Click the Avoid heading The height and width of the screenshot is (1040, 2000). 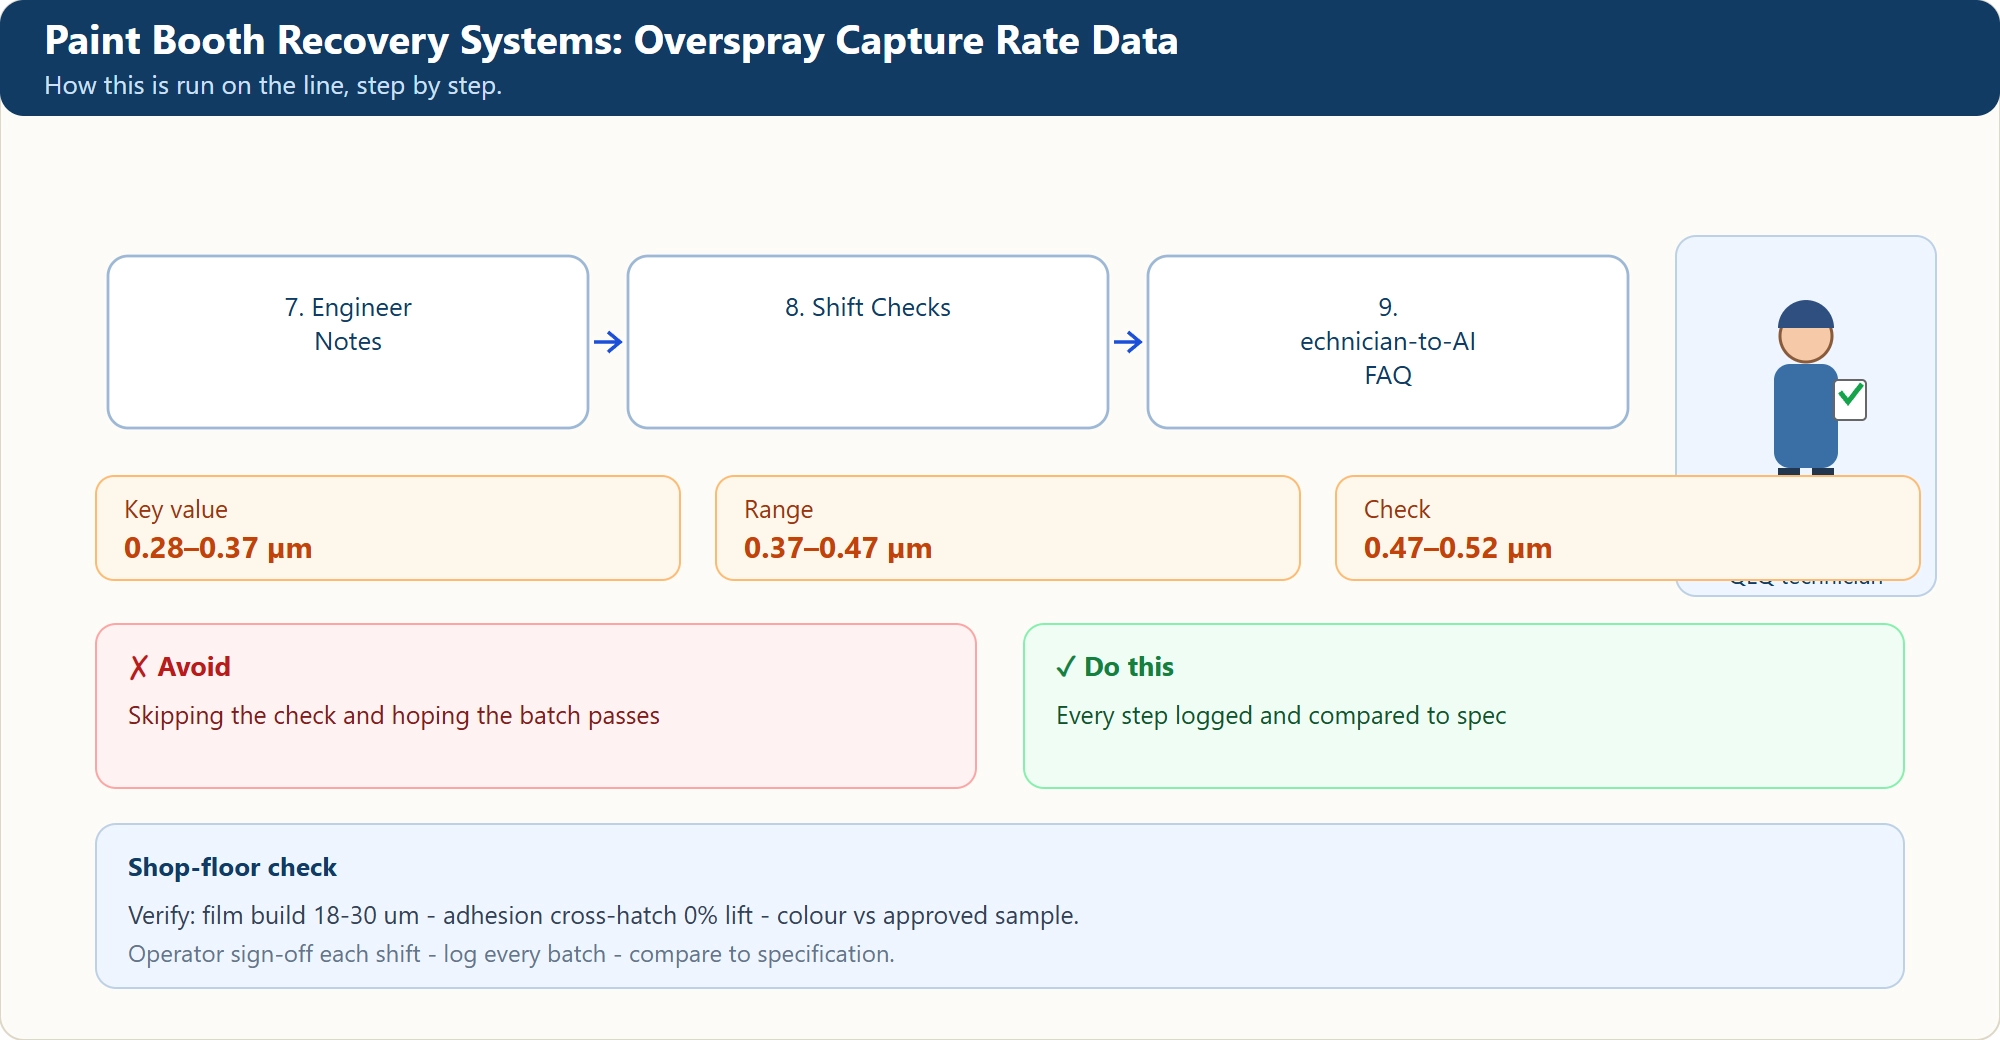point(180,667)
